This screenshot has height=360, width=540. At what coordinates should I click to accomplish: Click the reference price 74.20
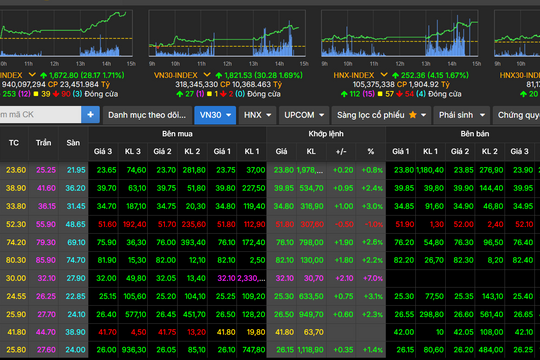[x=16, y=242]
